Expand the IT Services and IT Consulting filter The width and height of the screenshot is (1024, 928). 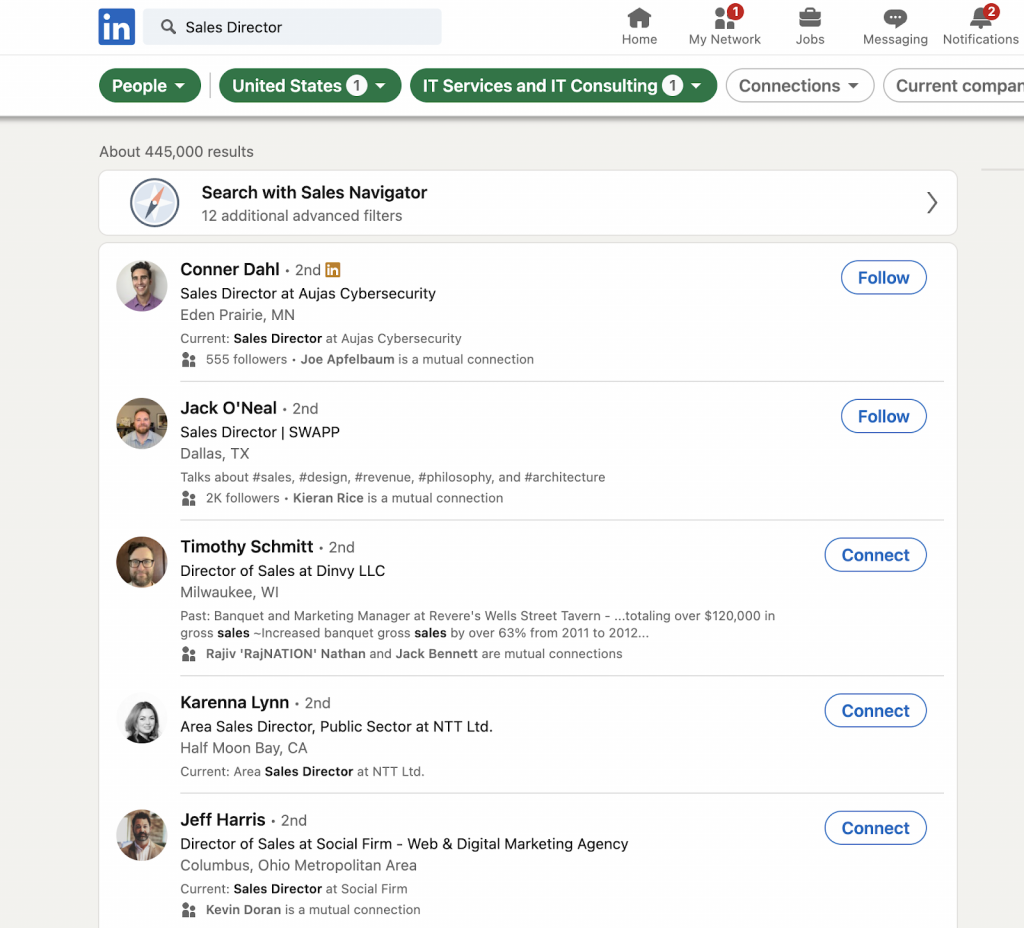pos(563,86)
